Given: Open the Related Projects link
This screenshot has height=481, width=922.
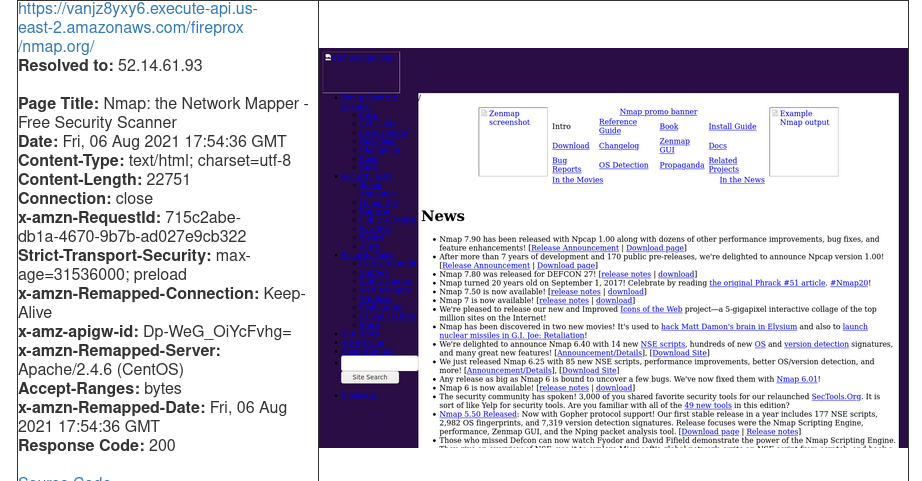Looking at the screenshot, I should tap(723, 165).
